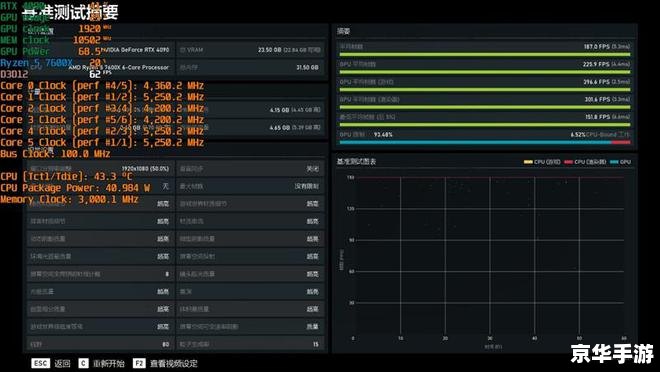Click the Memory Clock 3,000.1 MHz overlay reading
Image resolution: width=660 pixels, height=372 pixels.
point(69,199)
